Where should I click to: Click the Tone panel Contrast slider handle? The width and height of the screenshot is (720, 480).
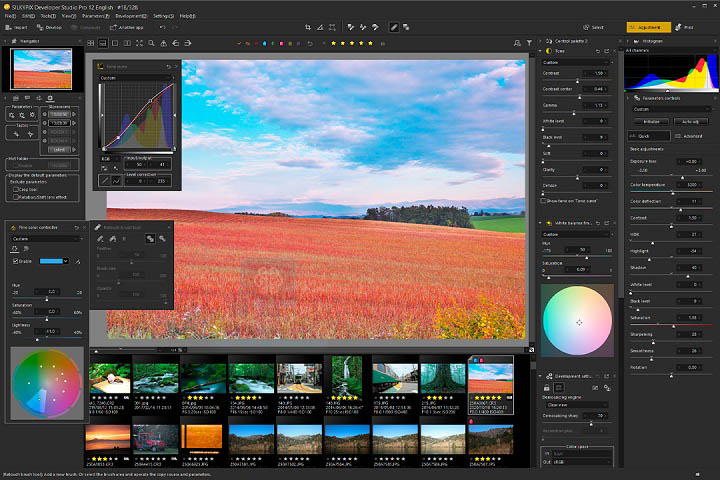click(x=577, y=81)
